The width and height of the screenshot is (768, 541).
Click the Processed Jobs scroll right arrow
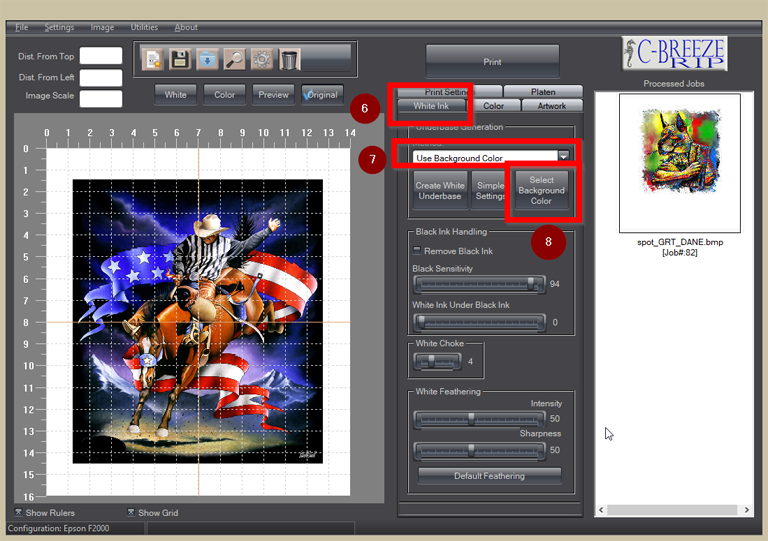pos(746,510)
